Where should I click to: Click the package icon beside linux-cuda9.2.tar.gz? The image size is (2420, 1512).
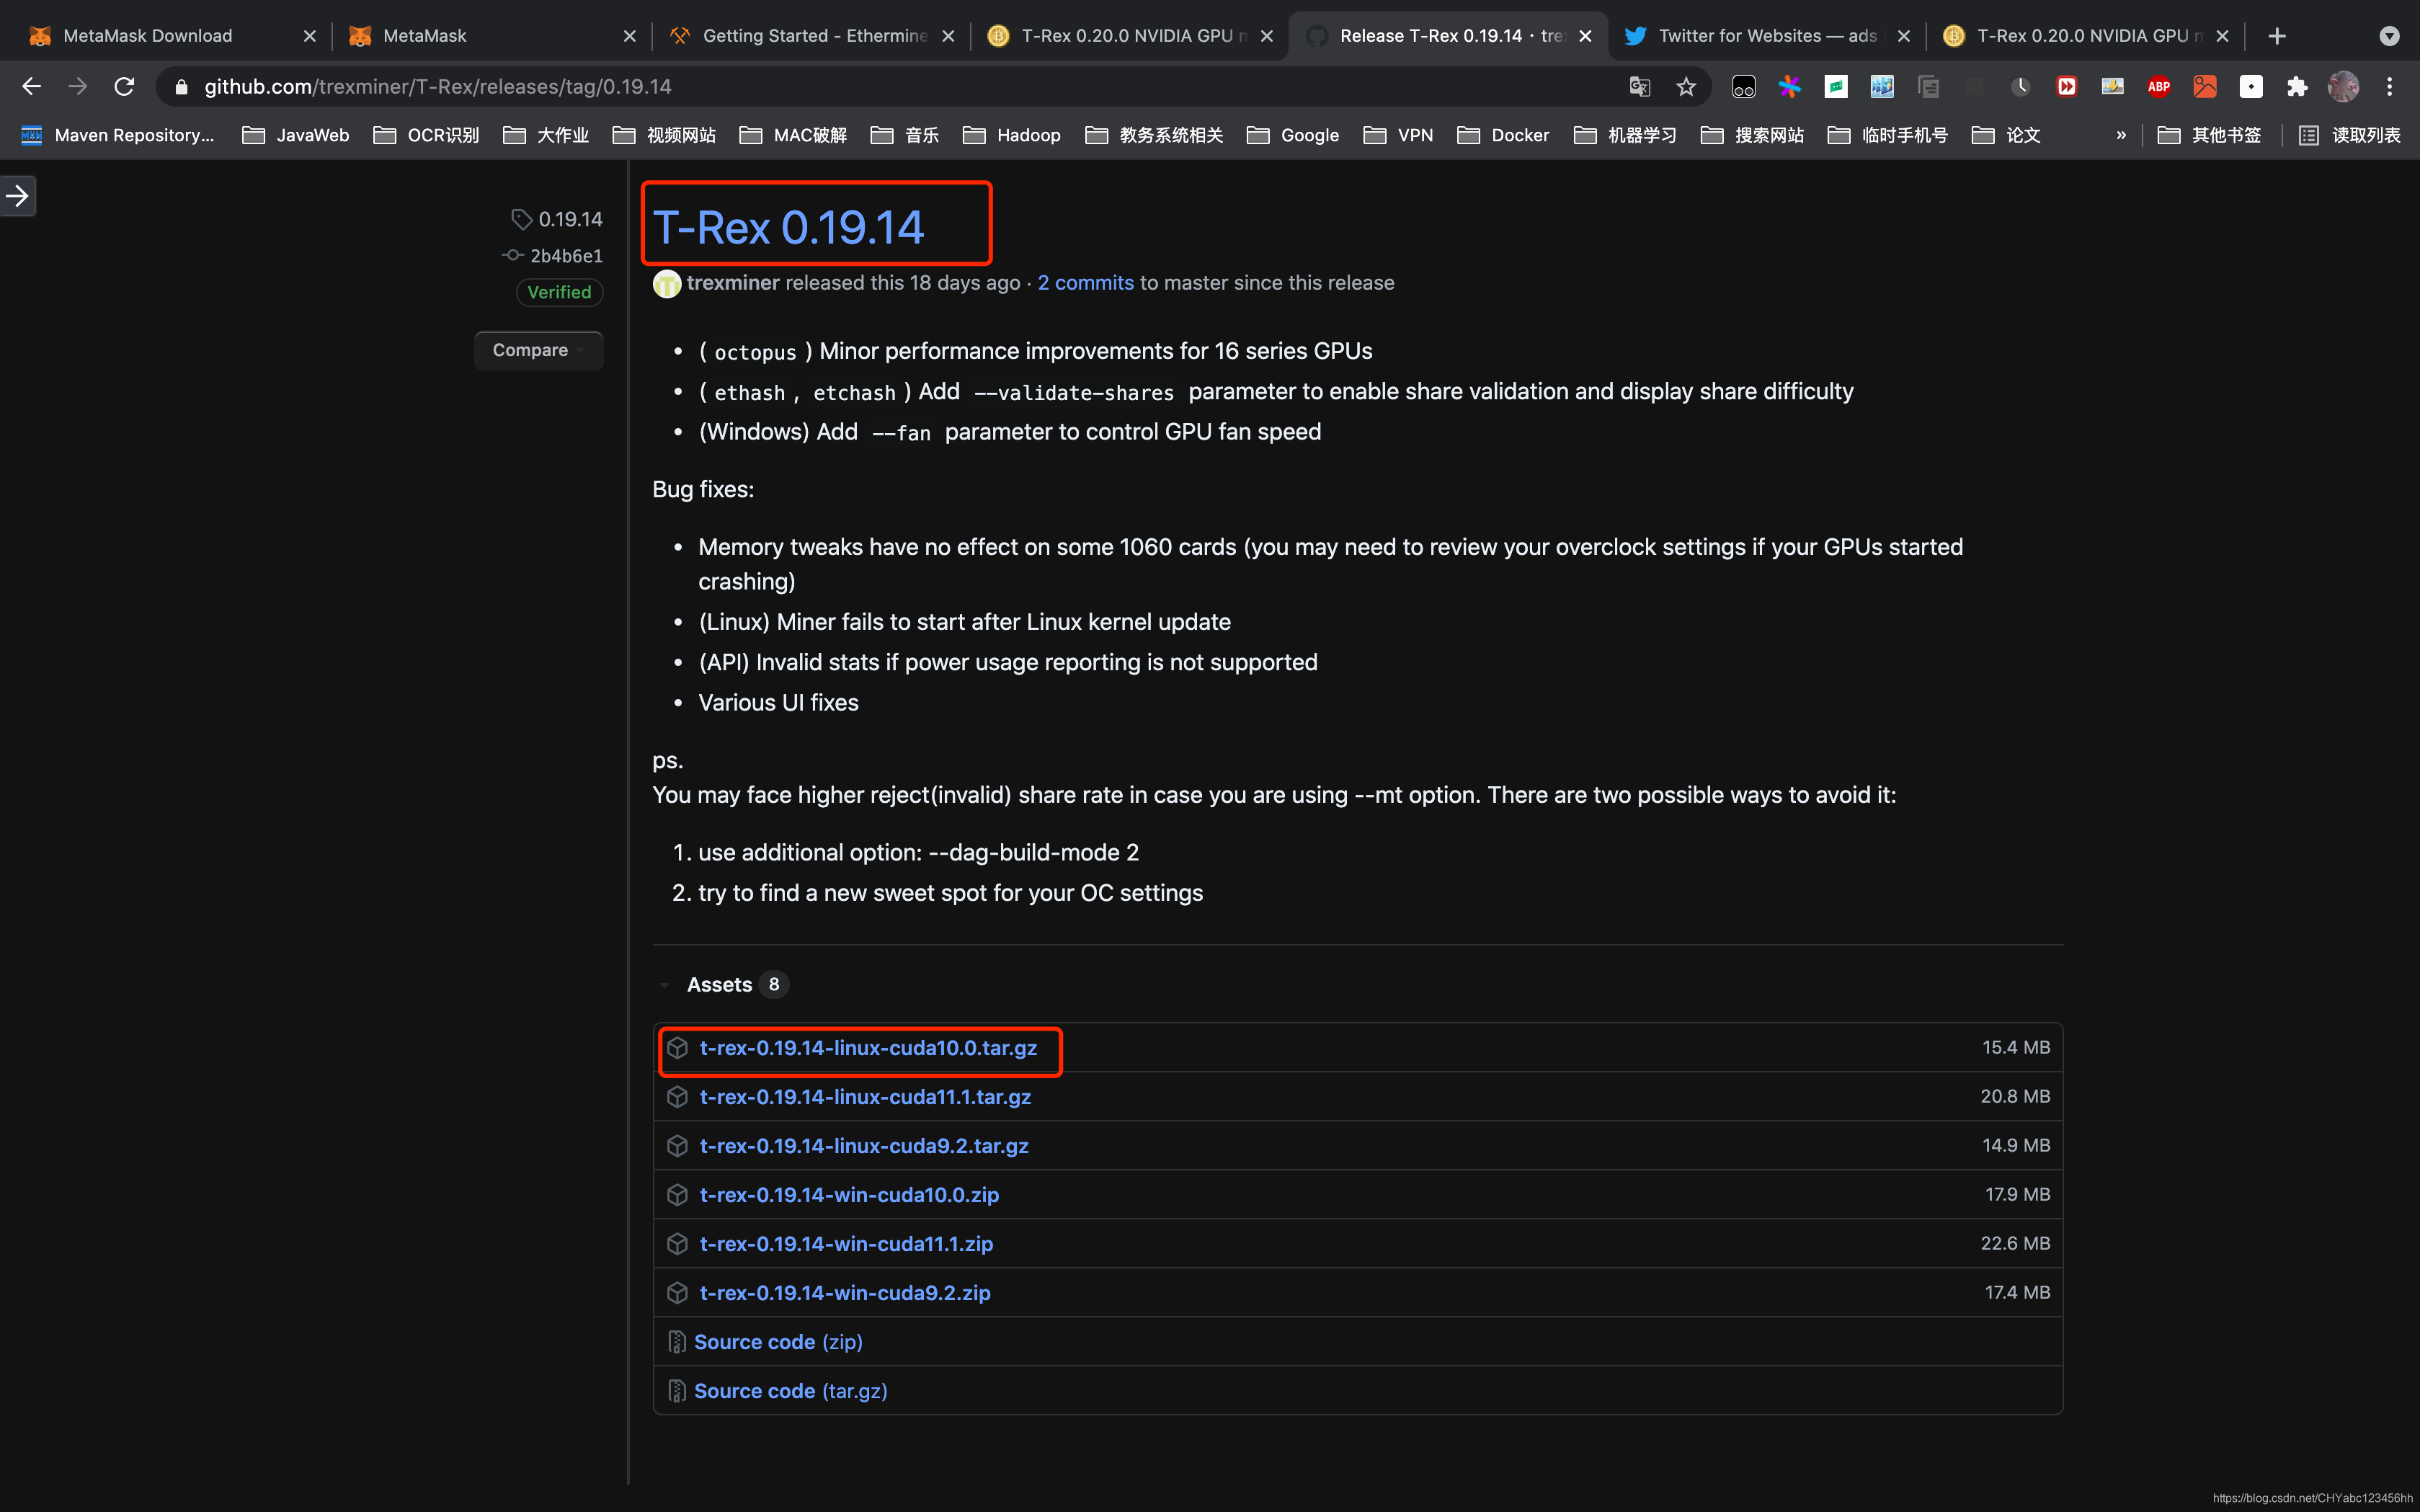click(677, 1146)
